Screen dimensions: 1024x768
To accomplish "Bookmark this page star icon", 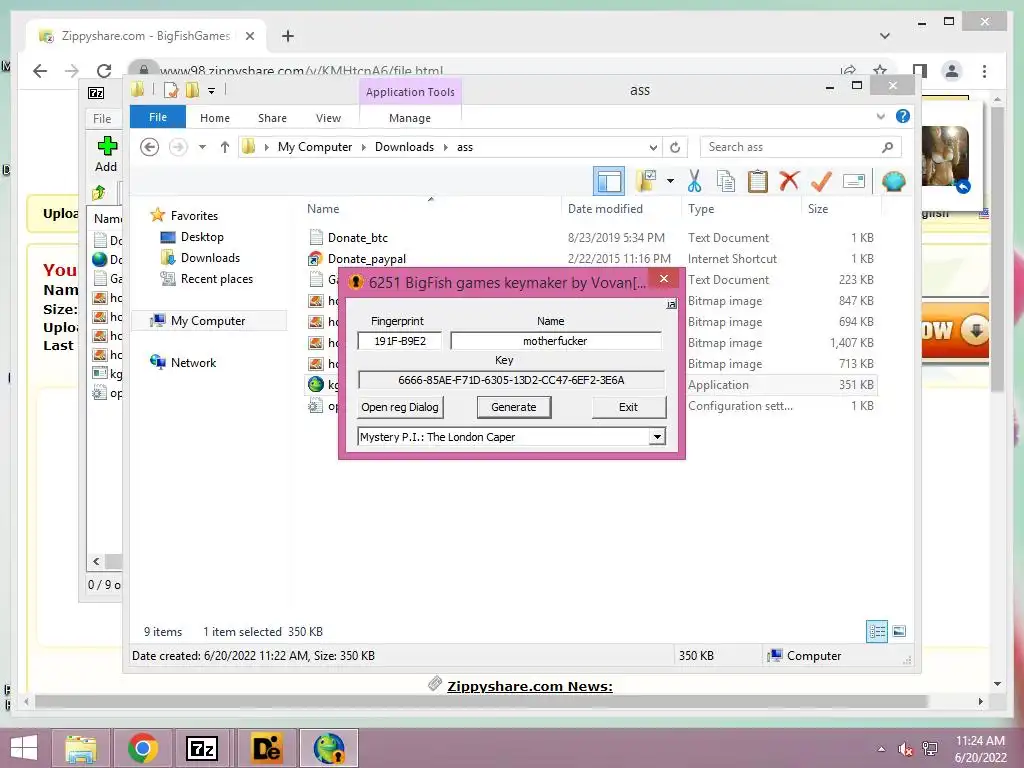I will tap(880, 71).
